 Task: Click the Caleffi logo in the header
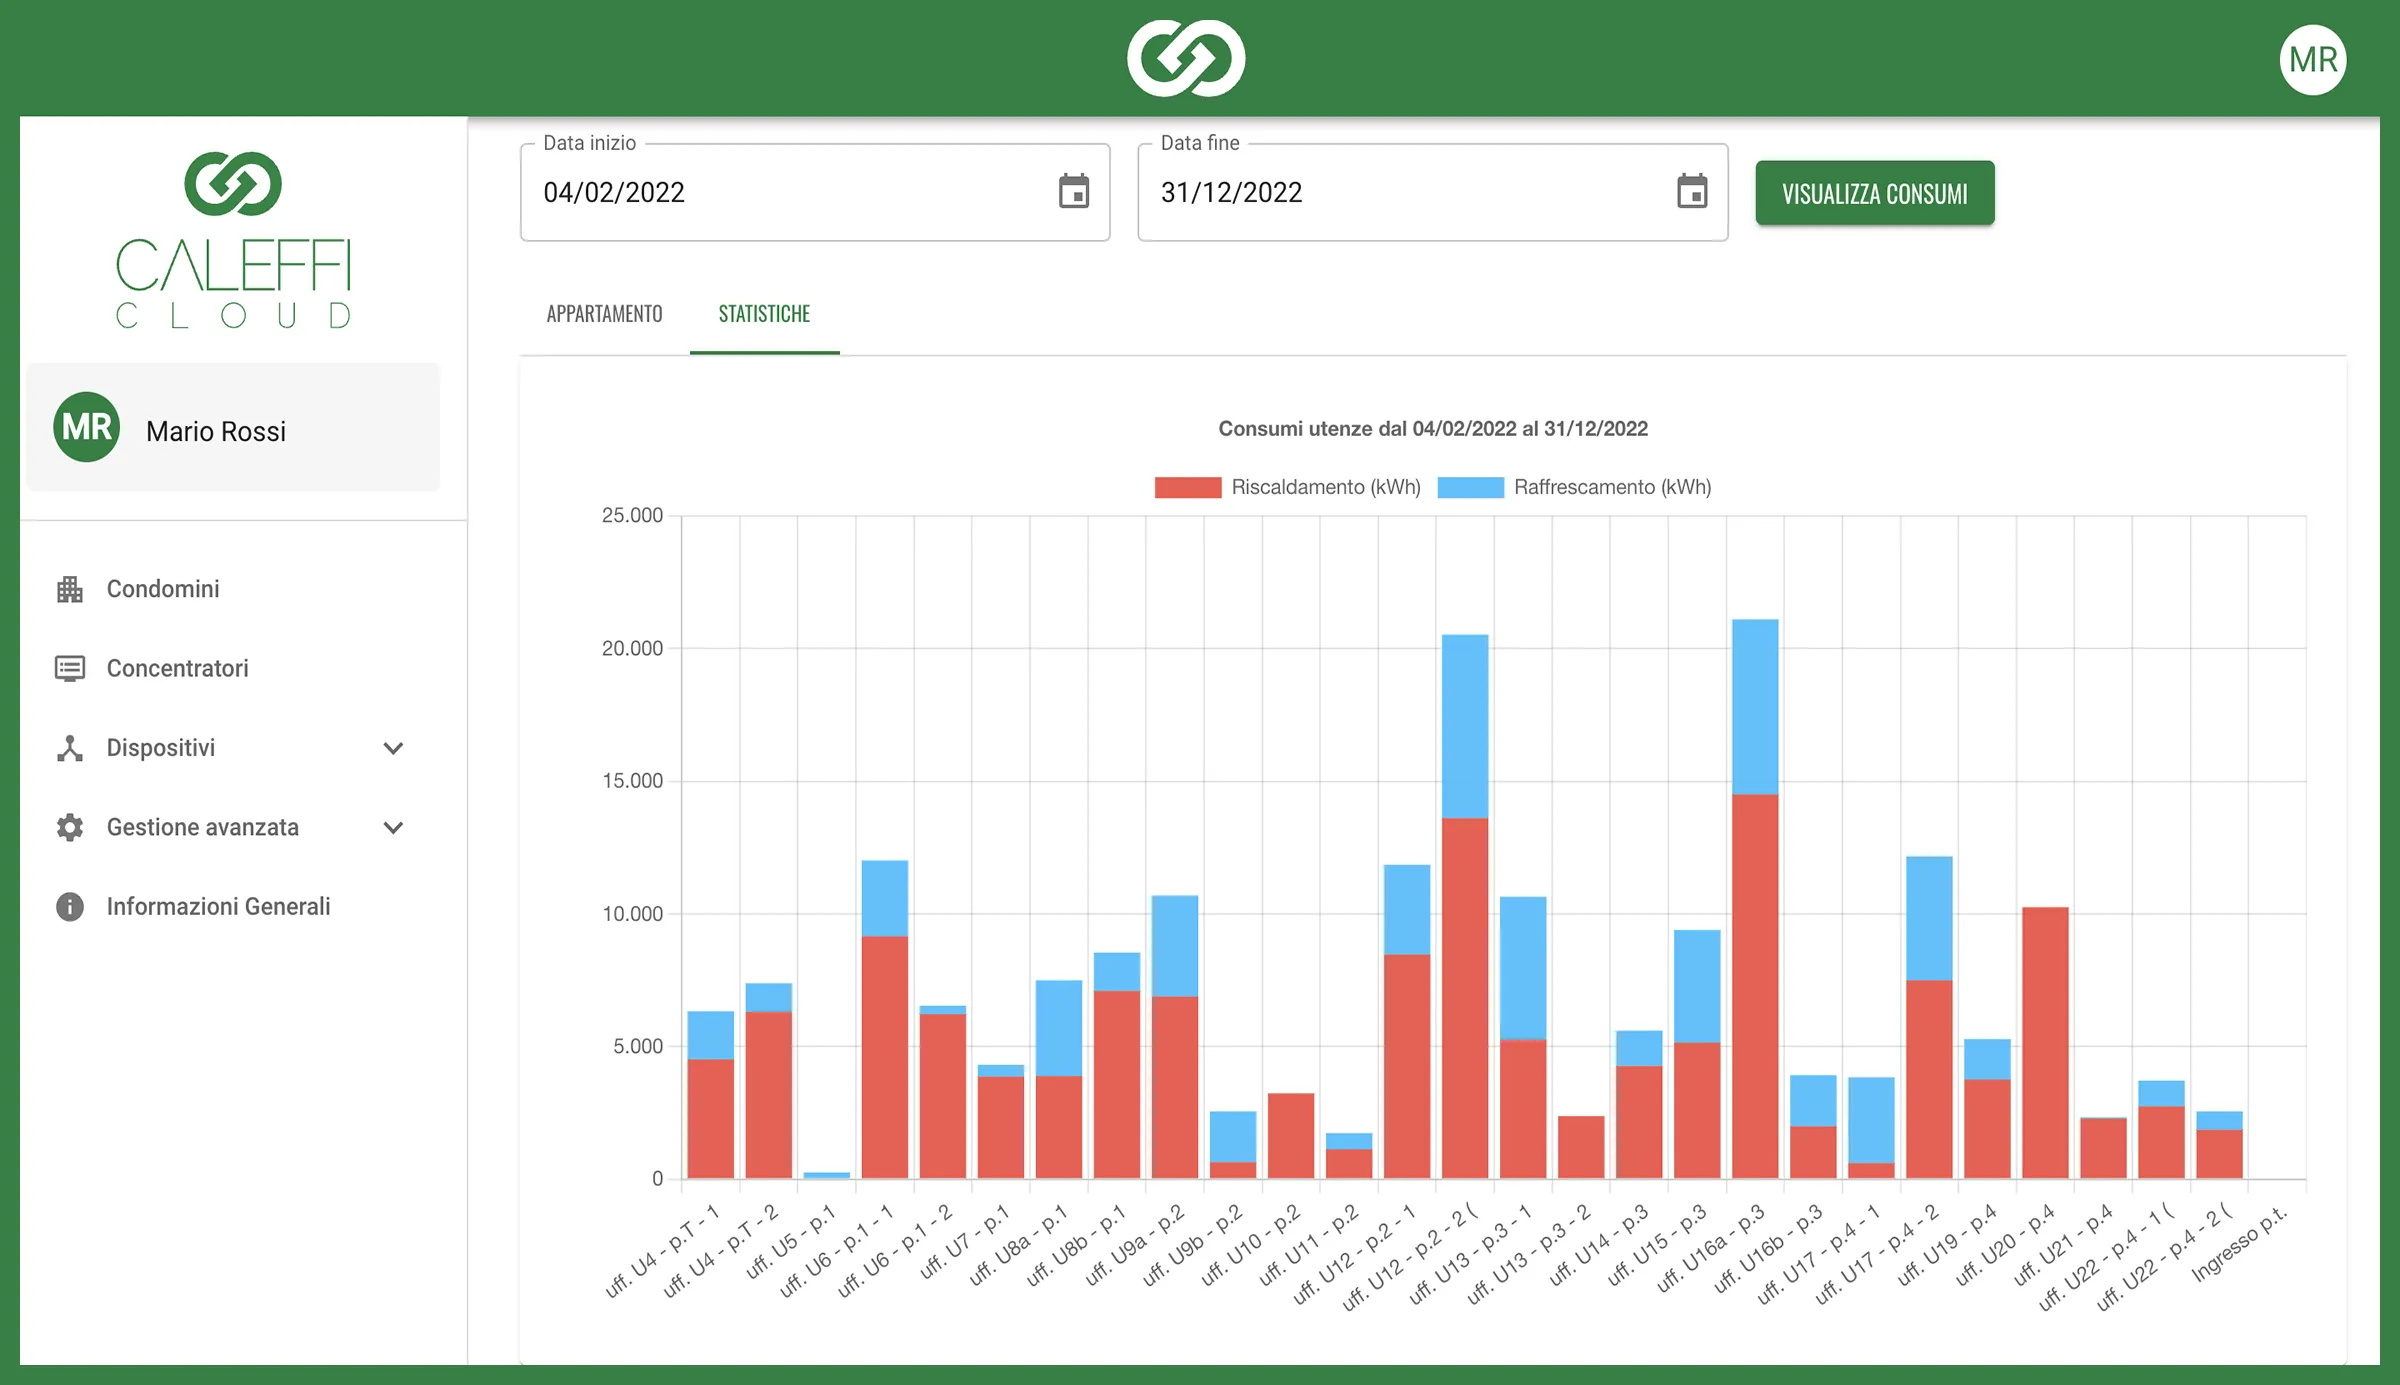(1186, 58)
